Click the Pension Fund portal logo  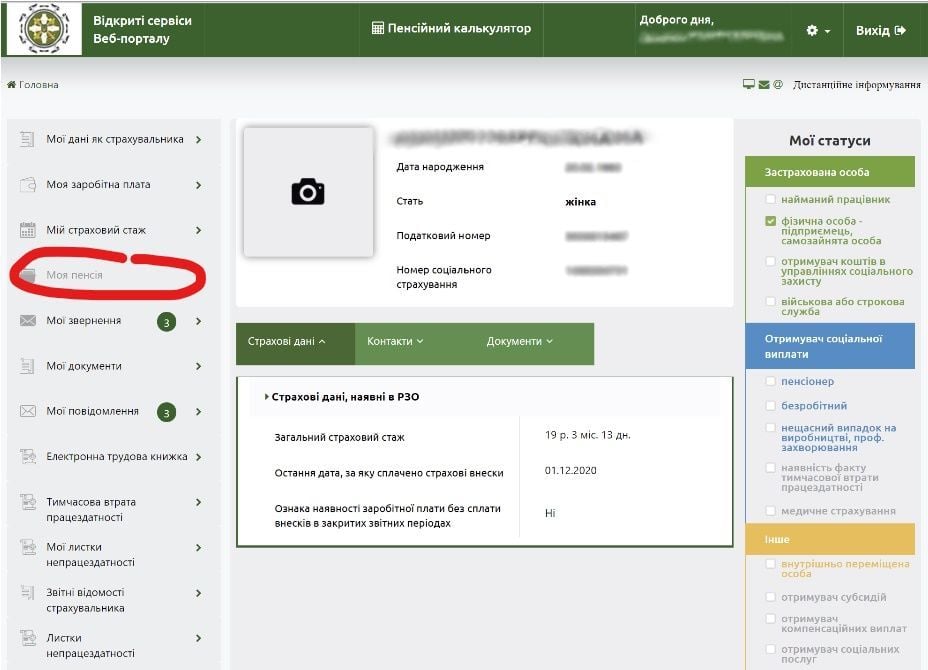(x=44, y=28)
